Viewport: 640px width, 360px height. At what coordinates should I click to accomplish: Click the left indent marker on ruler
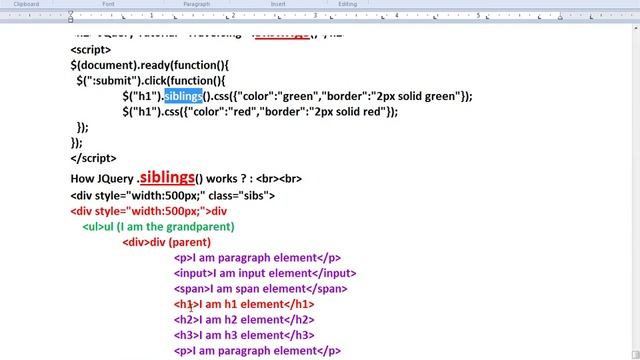point(71,19)
